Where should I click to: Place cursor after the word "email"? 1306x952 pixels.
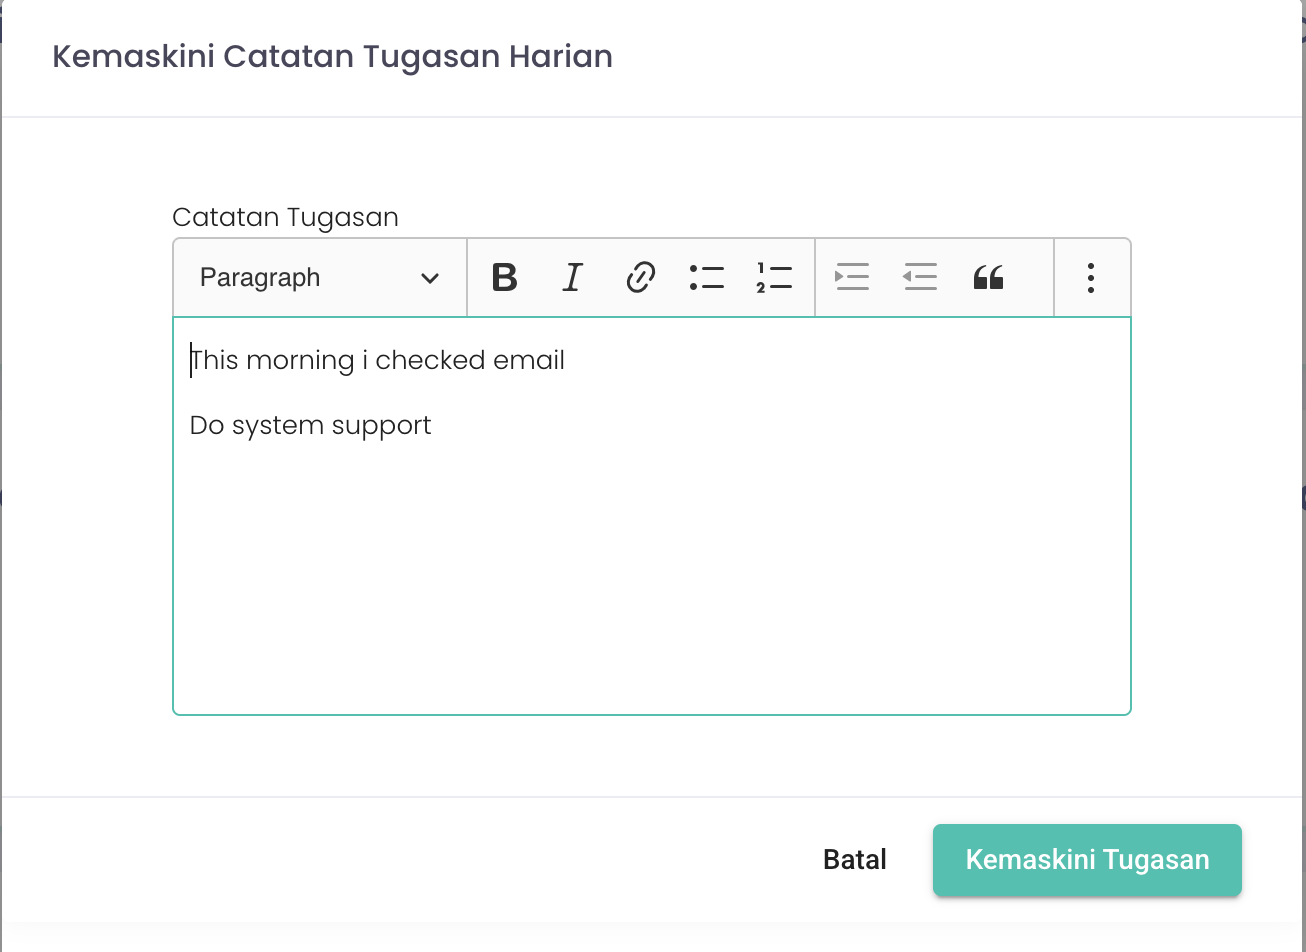pos(567,360)
